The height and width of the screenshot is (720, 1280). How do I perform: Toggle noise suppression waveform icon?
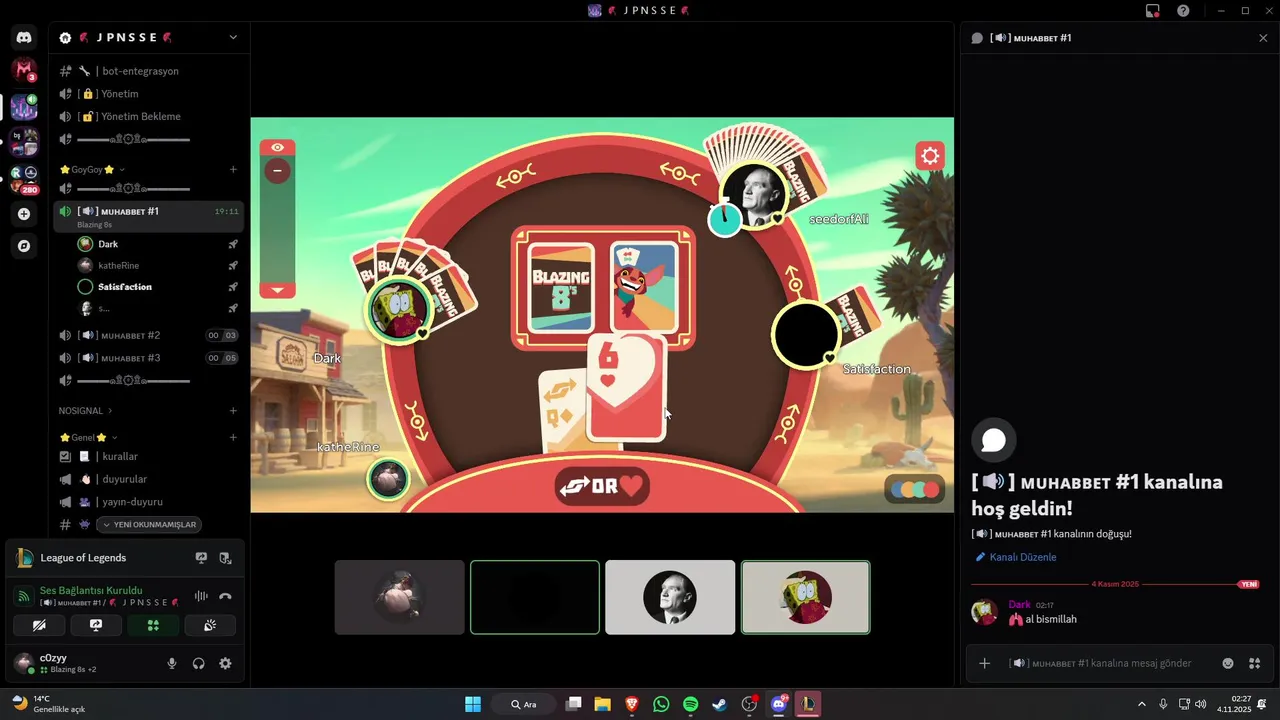201,596
